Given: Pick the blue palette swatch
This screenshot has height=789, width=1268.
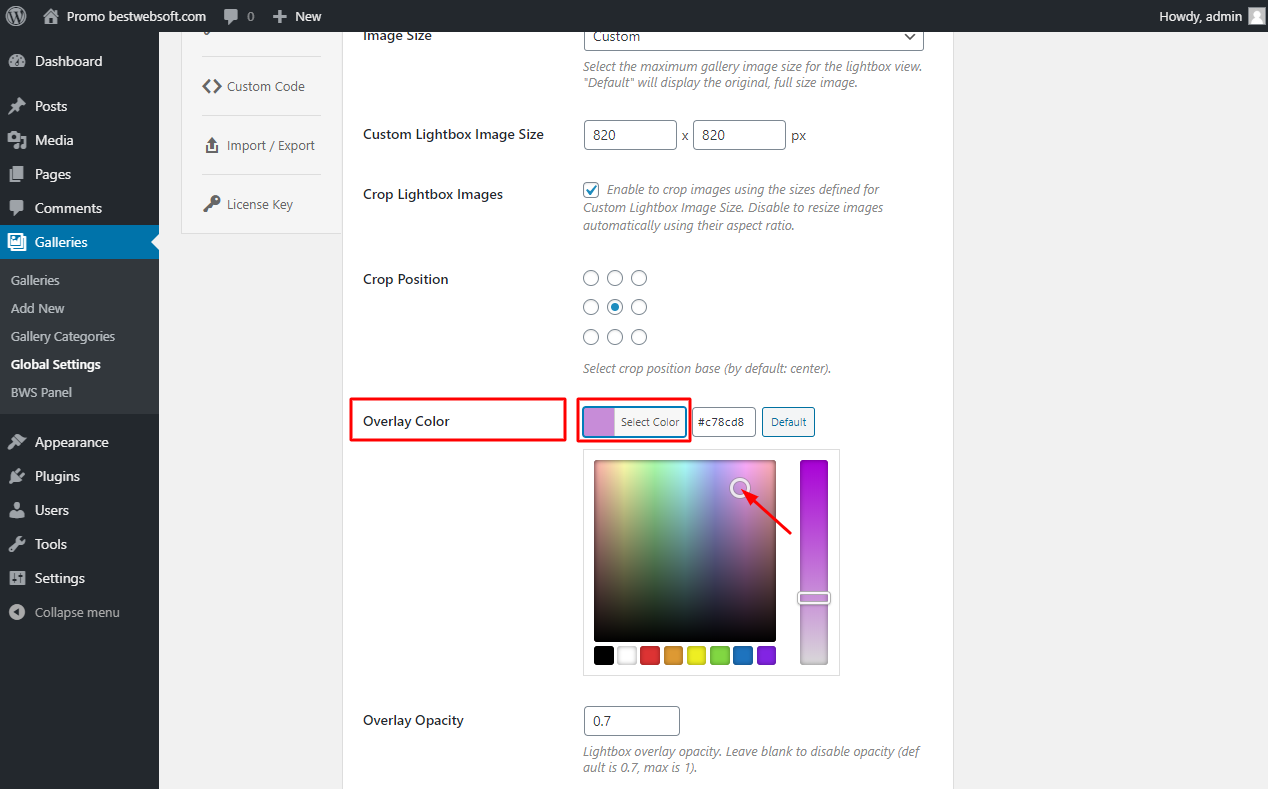Looking at the screenshot, I should pos(743,656).
